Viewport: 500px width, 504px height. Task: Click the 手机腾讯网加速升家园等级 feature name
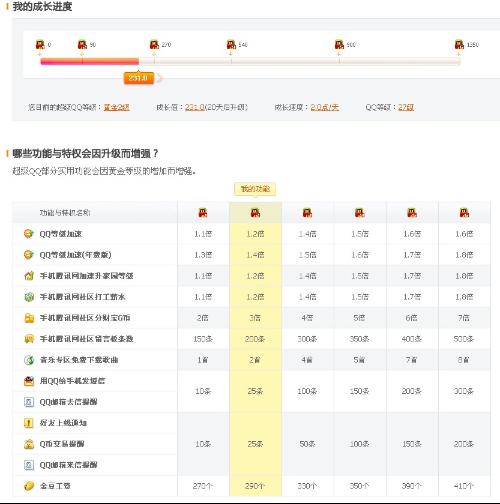tap(87, 276)
